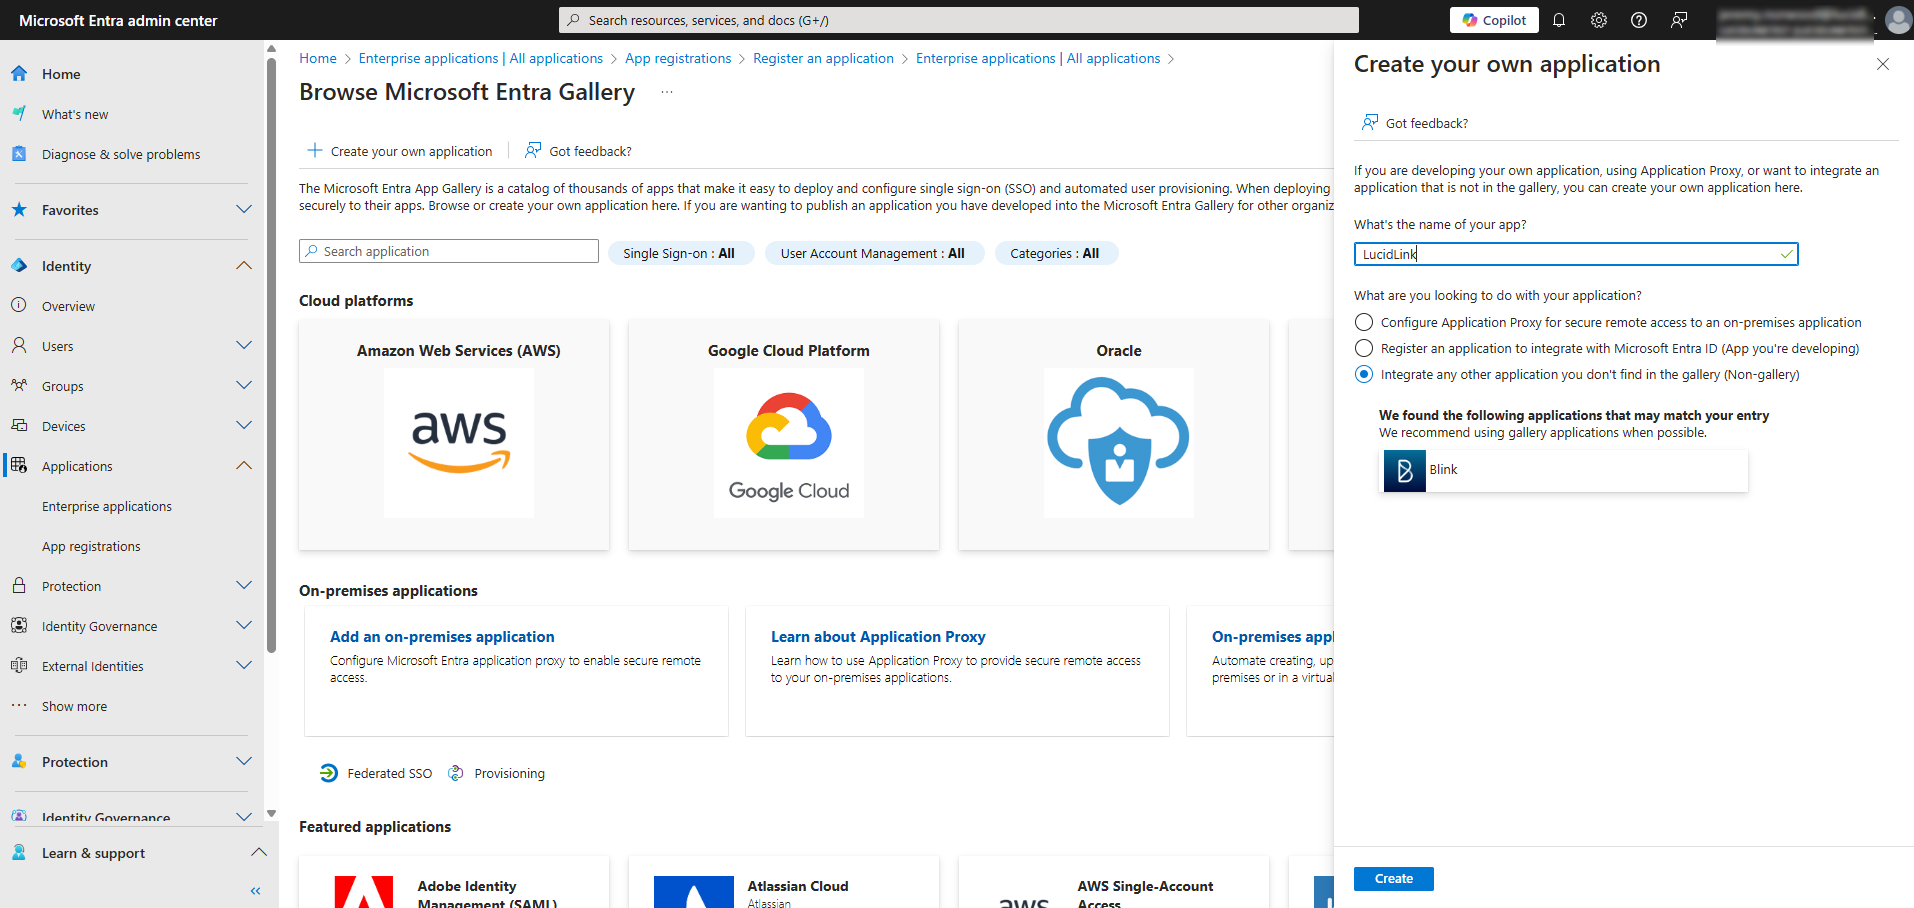The image size is (1914, 908).
Task: Click the top Search resources, services, and docs box
Action: [958, 20]
